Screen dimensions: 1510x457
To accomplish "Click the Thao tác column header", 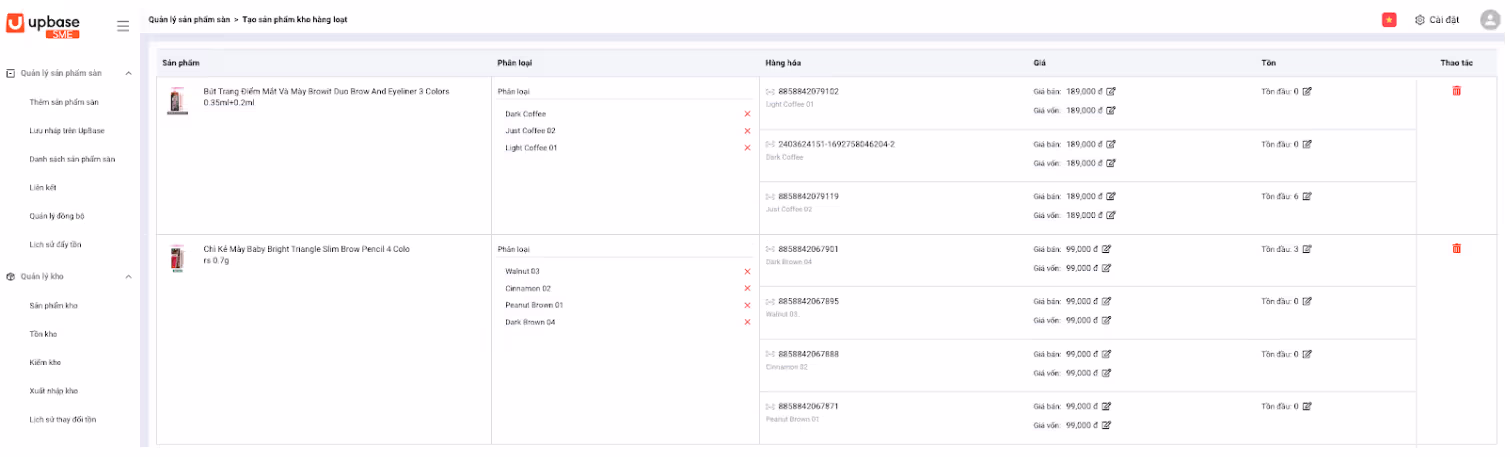I will click(1457, 63).
